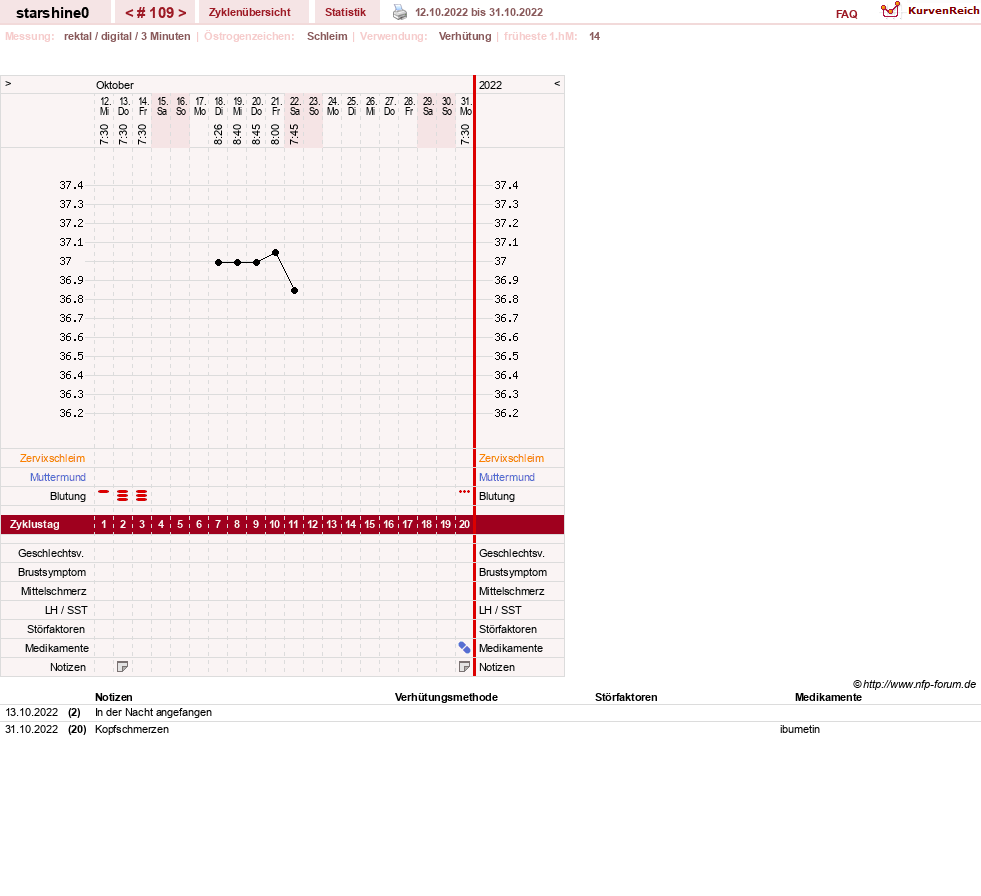
Task: Click the left Störfaktoren row label
Action: [56, 629]
